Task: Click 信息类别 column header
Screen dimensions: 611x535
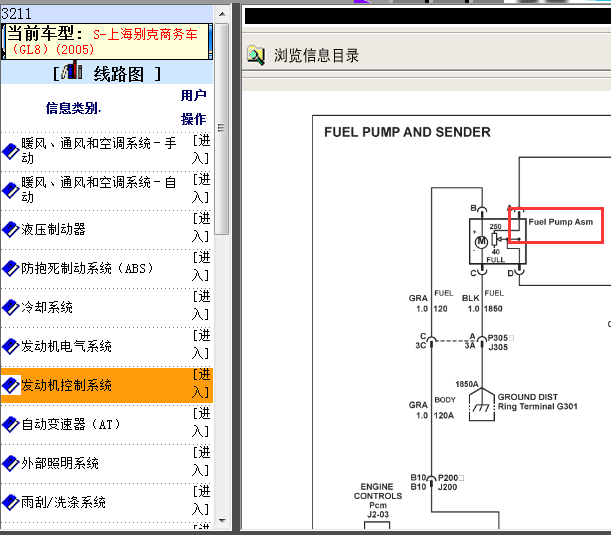Action: [73, 108]
